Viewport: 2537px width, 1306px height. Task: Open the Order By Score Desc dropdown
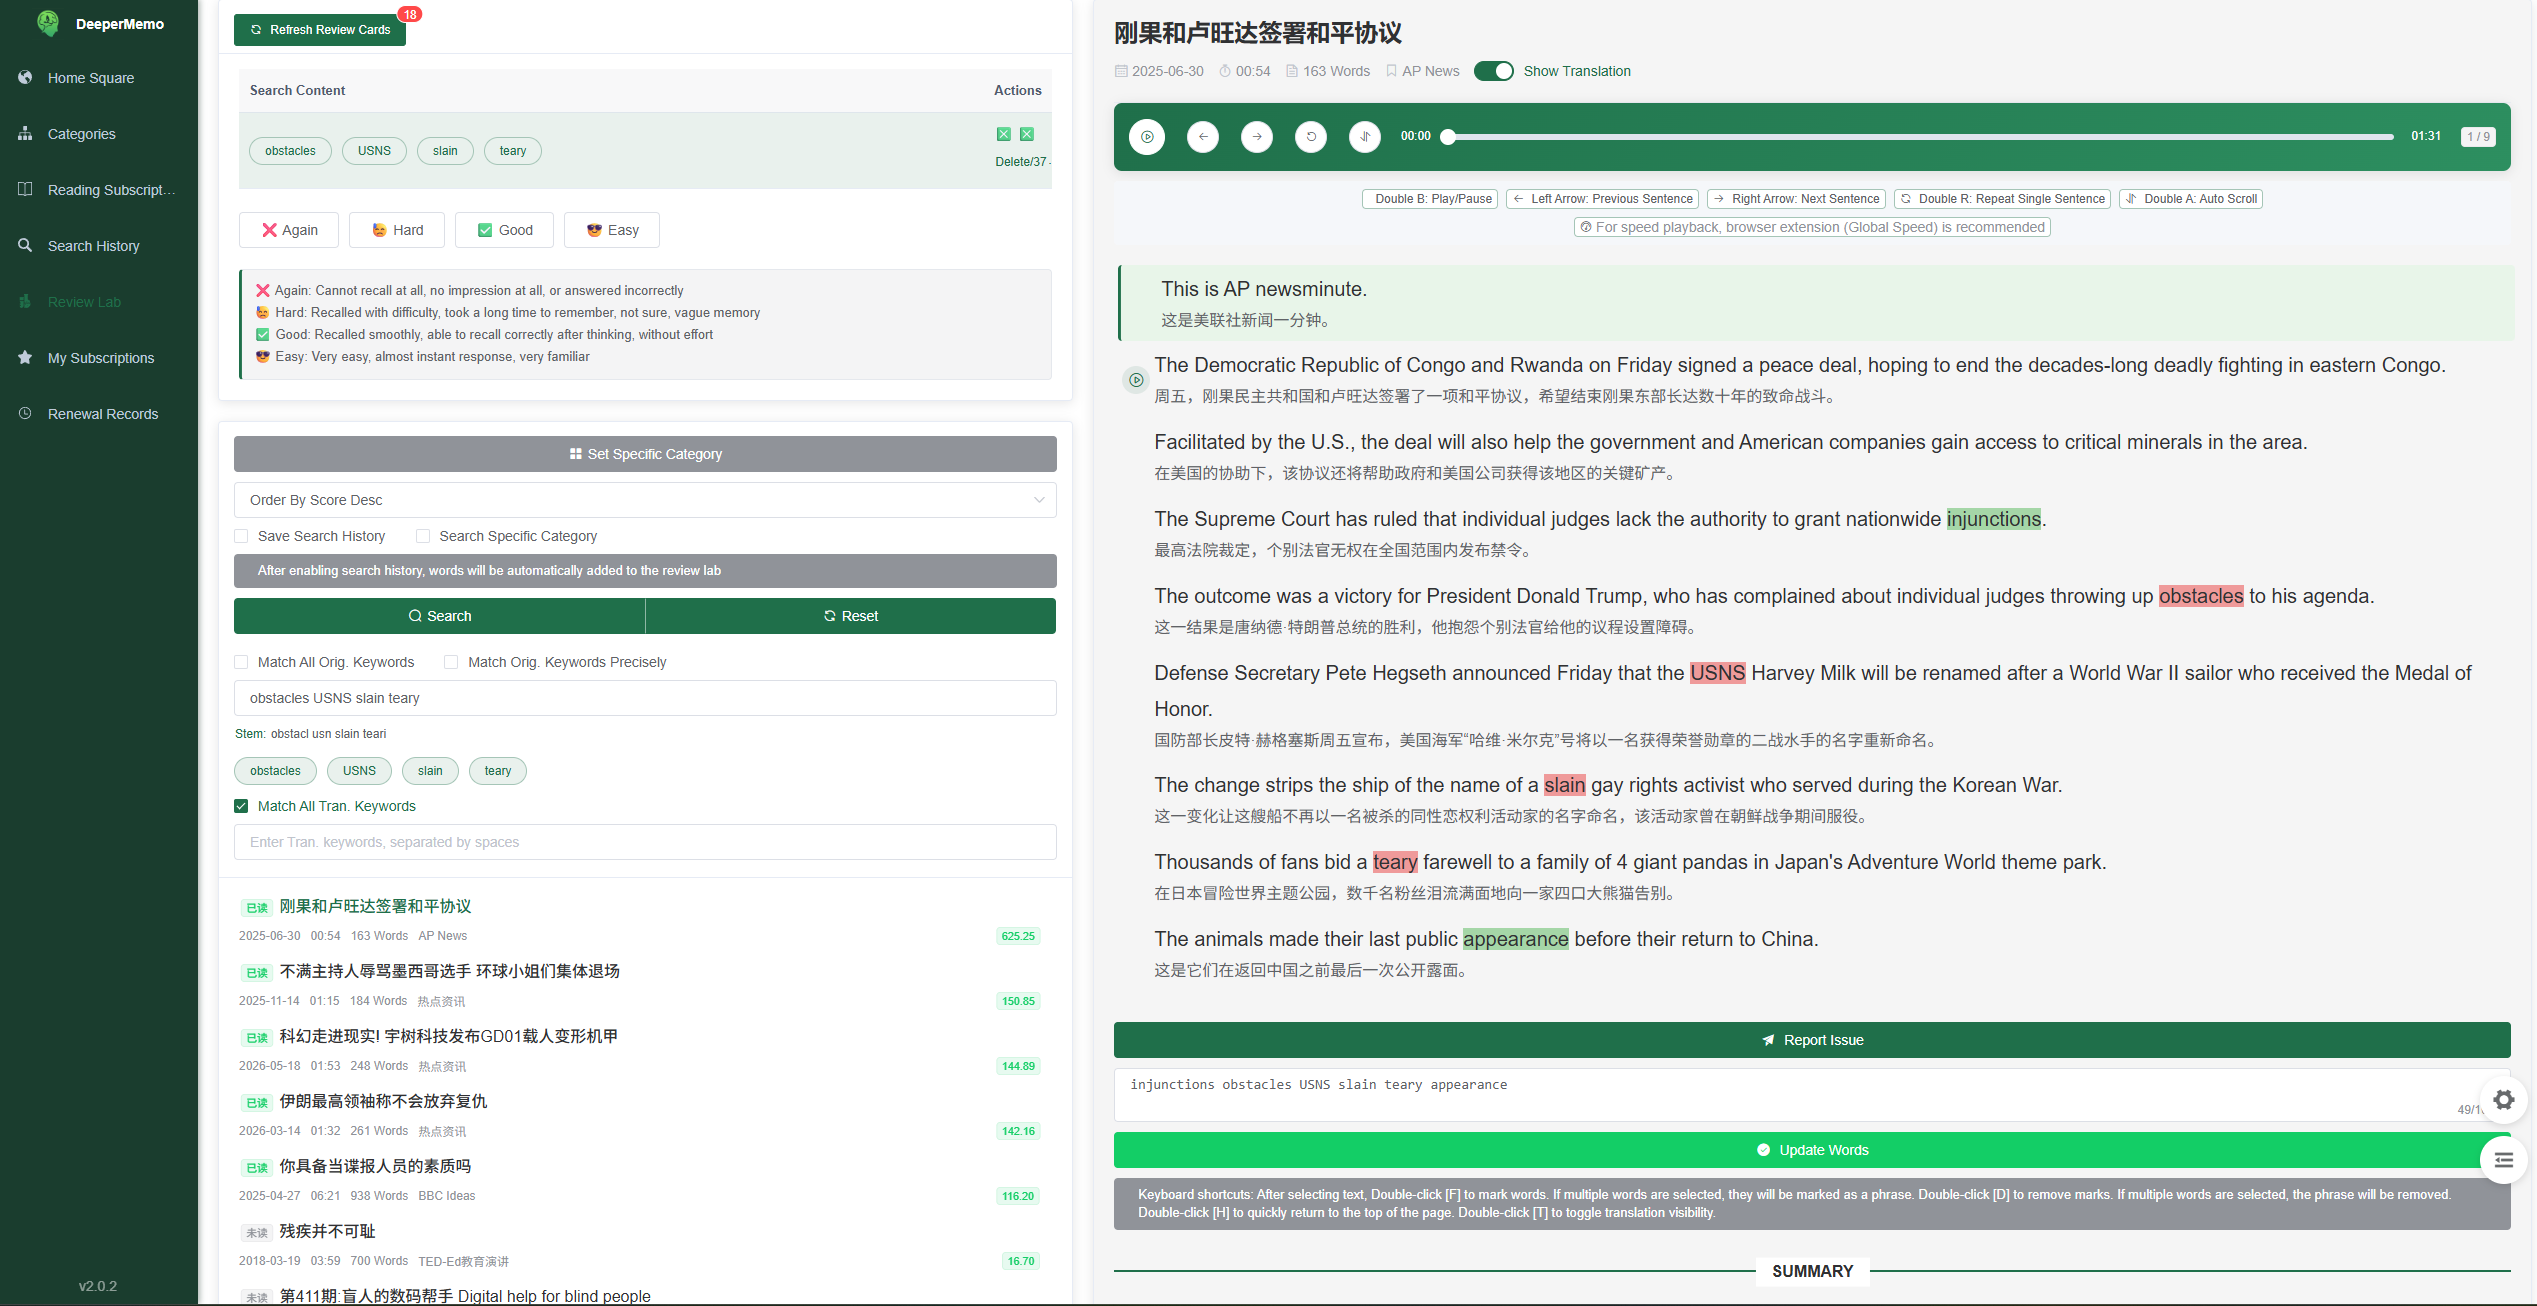point(645,500)
